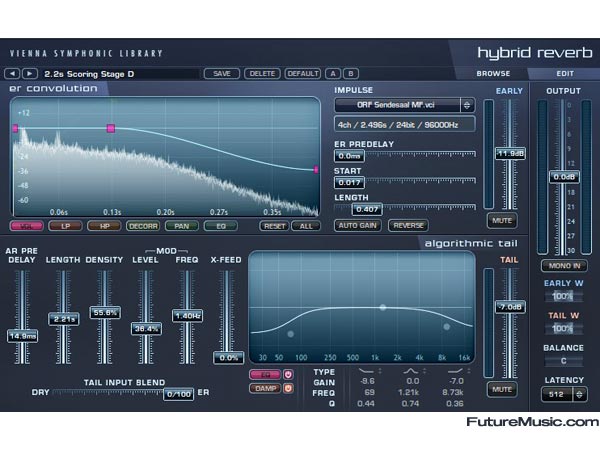Go to previous preset arrow

coord(12,73)
